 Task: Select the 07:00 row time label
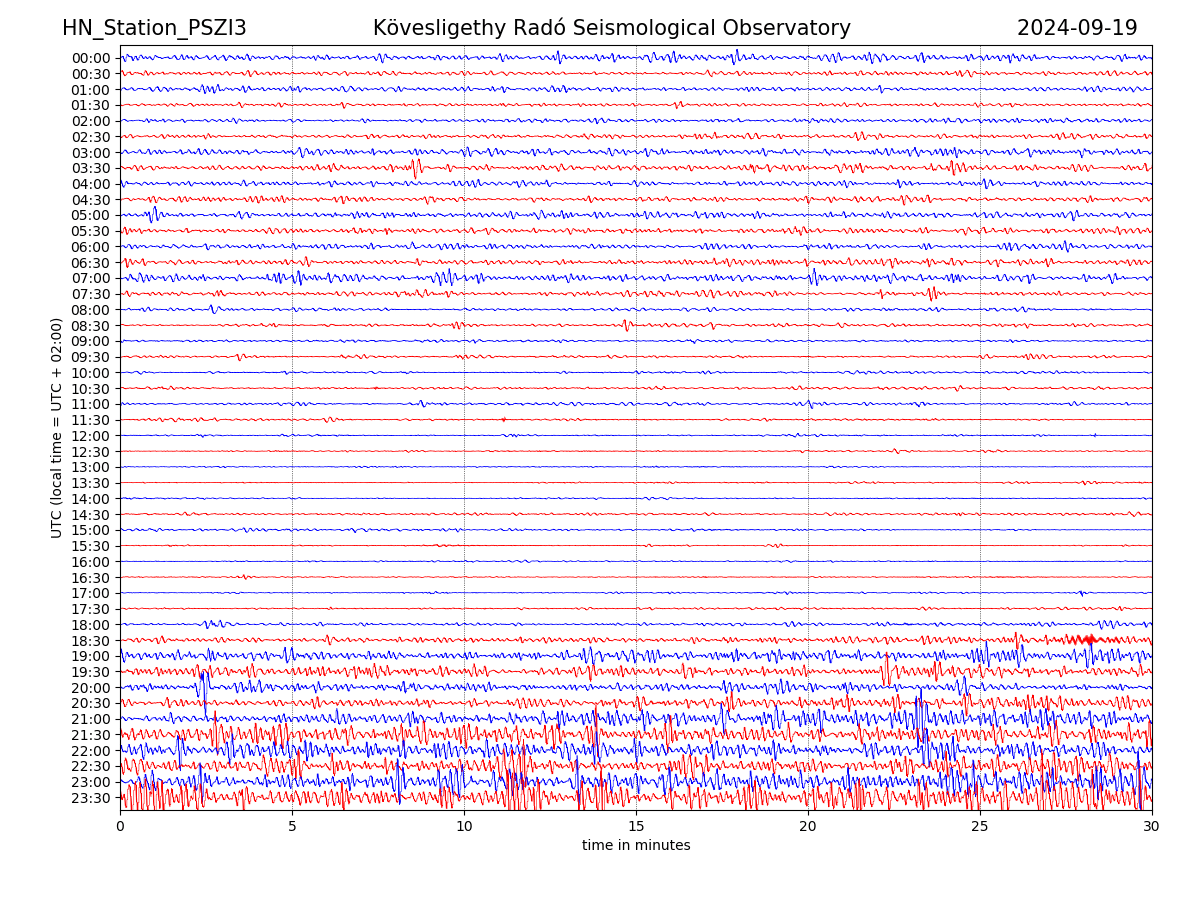(x=90, y=278)
